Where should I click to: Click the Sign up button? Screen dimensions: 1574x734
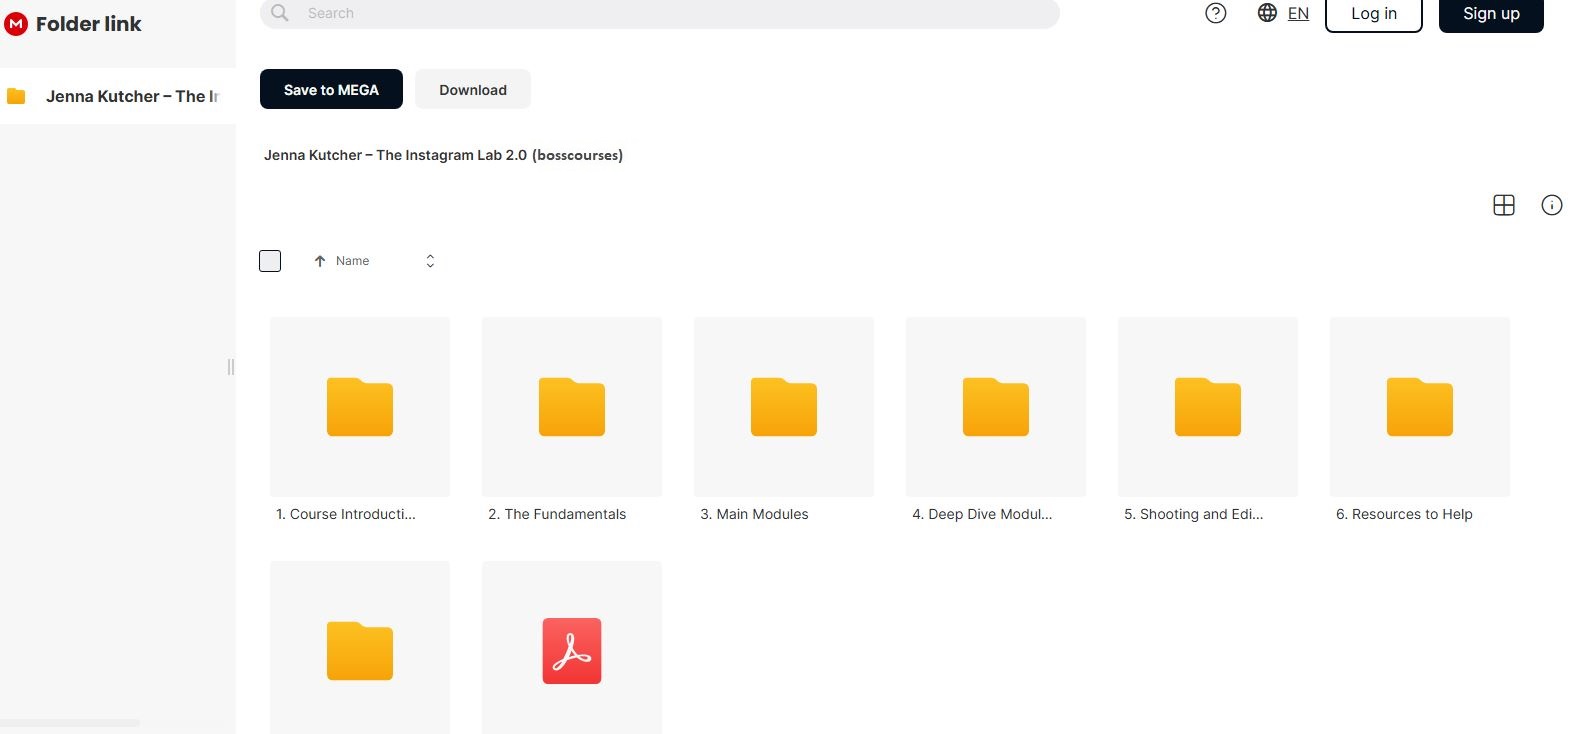(x=1490, y=14)
